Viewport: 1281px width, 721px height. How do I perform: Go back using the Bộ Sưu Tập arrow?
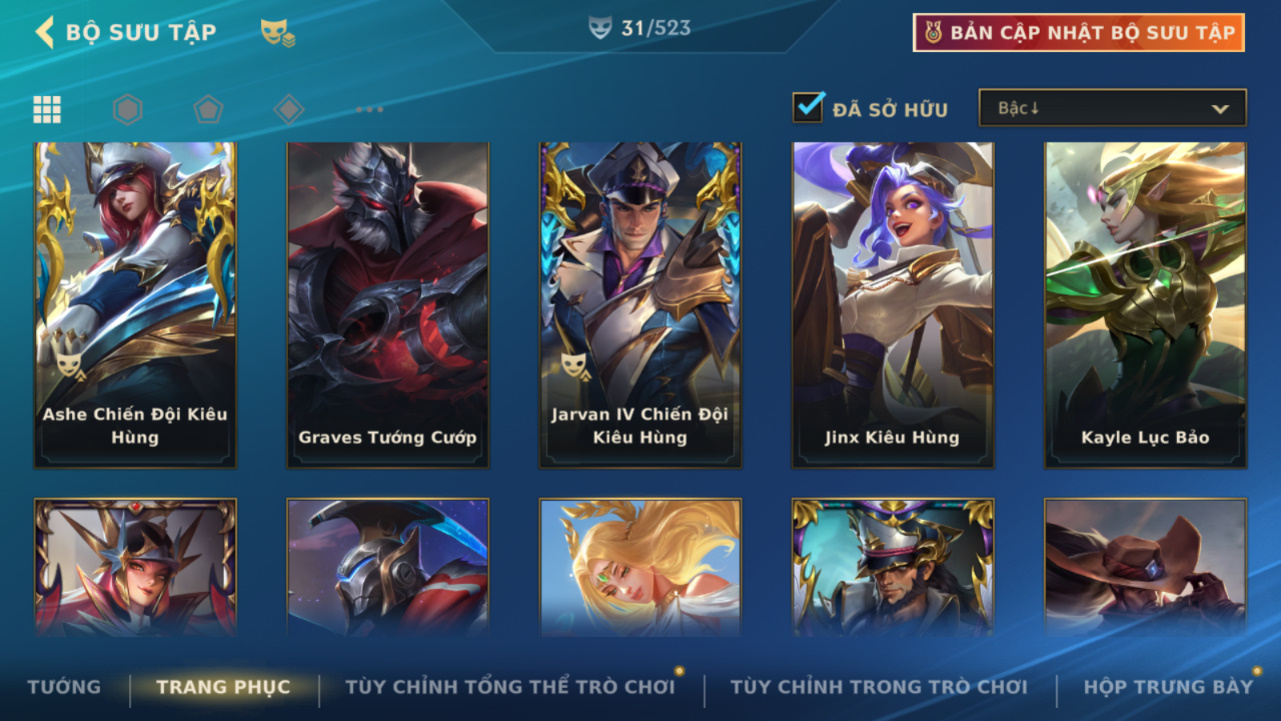44,32
